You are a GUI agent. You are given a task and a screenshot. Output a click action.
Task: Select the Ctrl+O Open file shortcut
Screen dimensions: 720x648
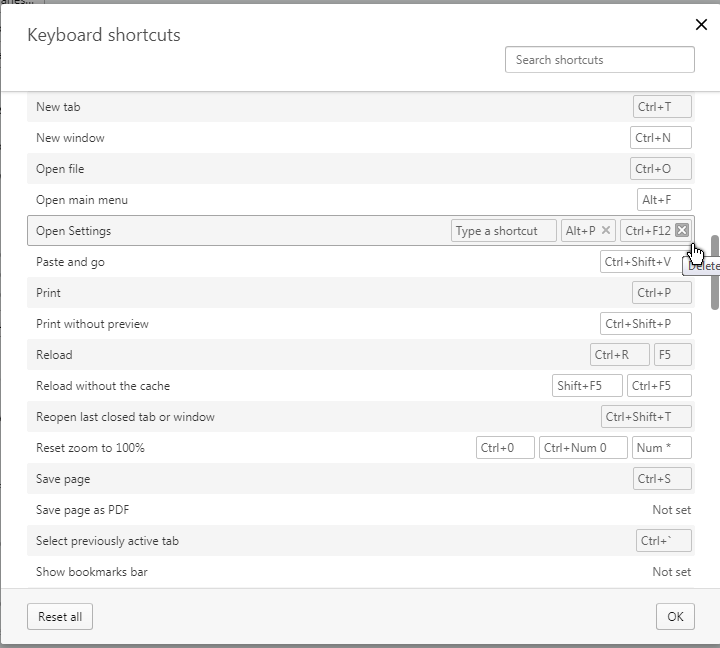(x=661, y=169)
